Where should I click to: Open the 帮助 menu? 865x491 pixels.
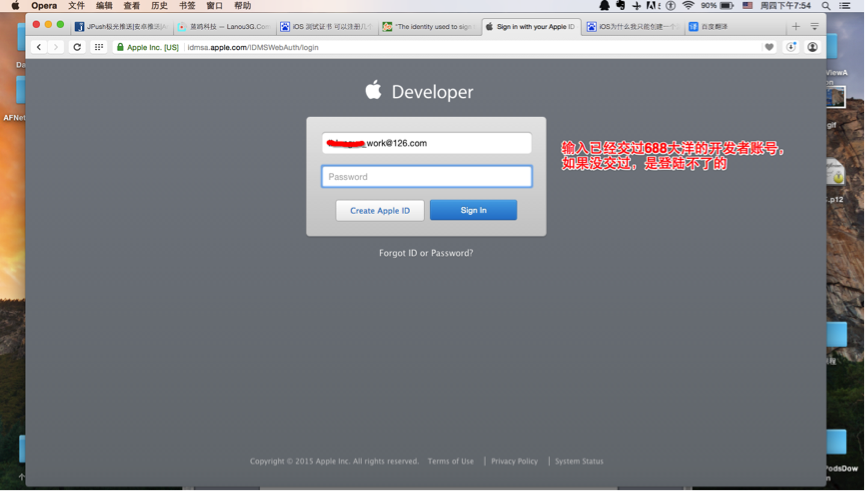242,6
